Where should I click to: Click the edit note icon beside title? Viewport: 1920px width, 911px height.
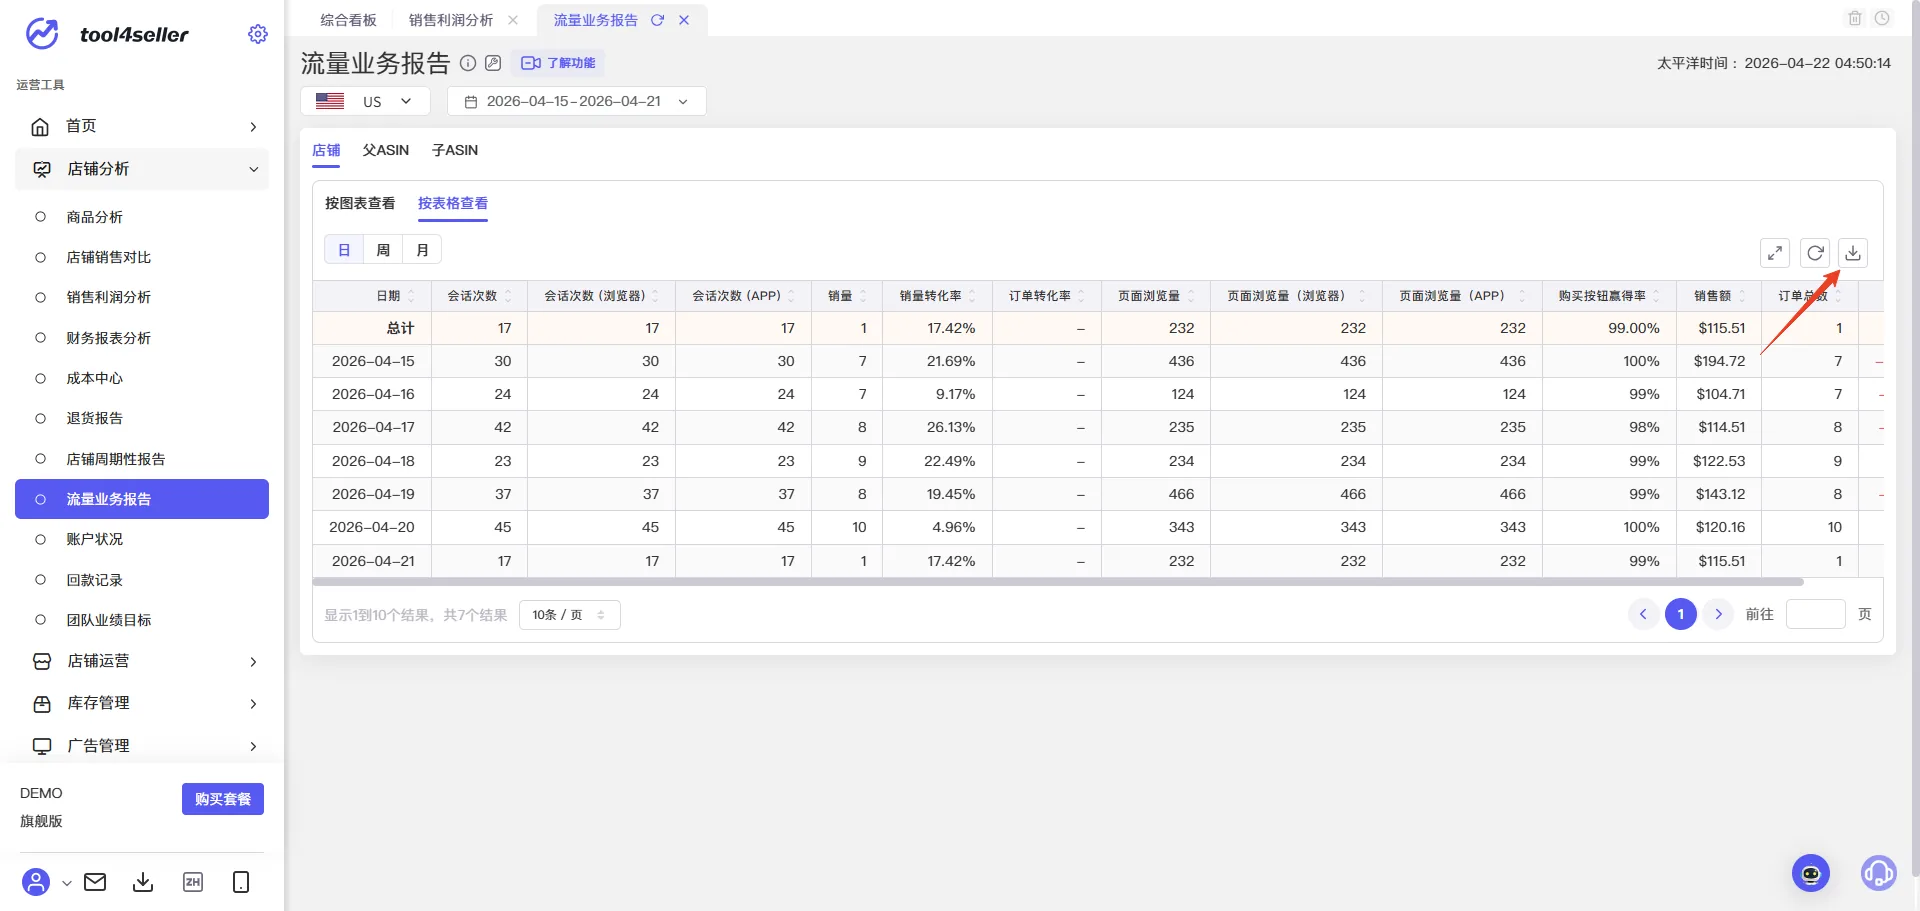tap(493, 63)
